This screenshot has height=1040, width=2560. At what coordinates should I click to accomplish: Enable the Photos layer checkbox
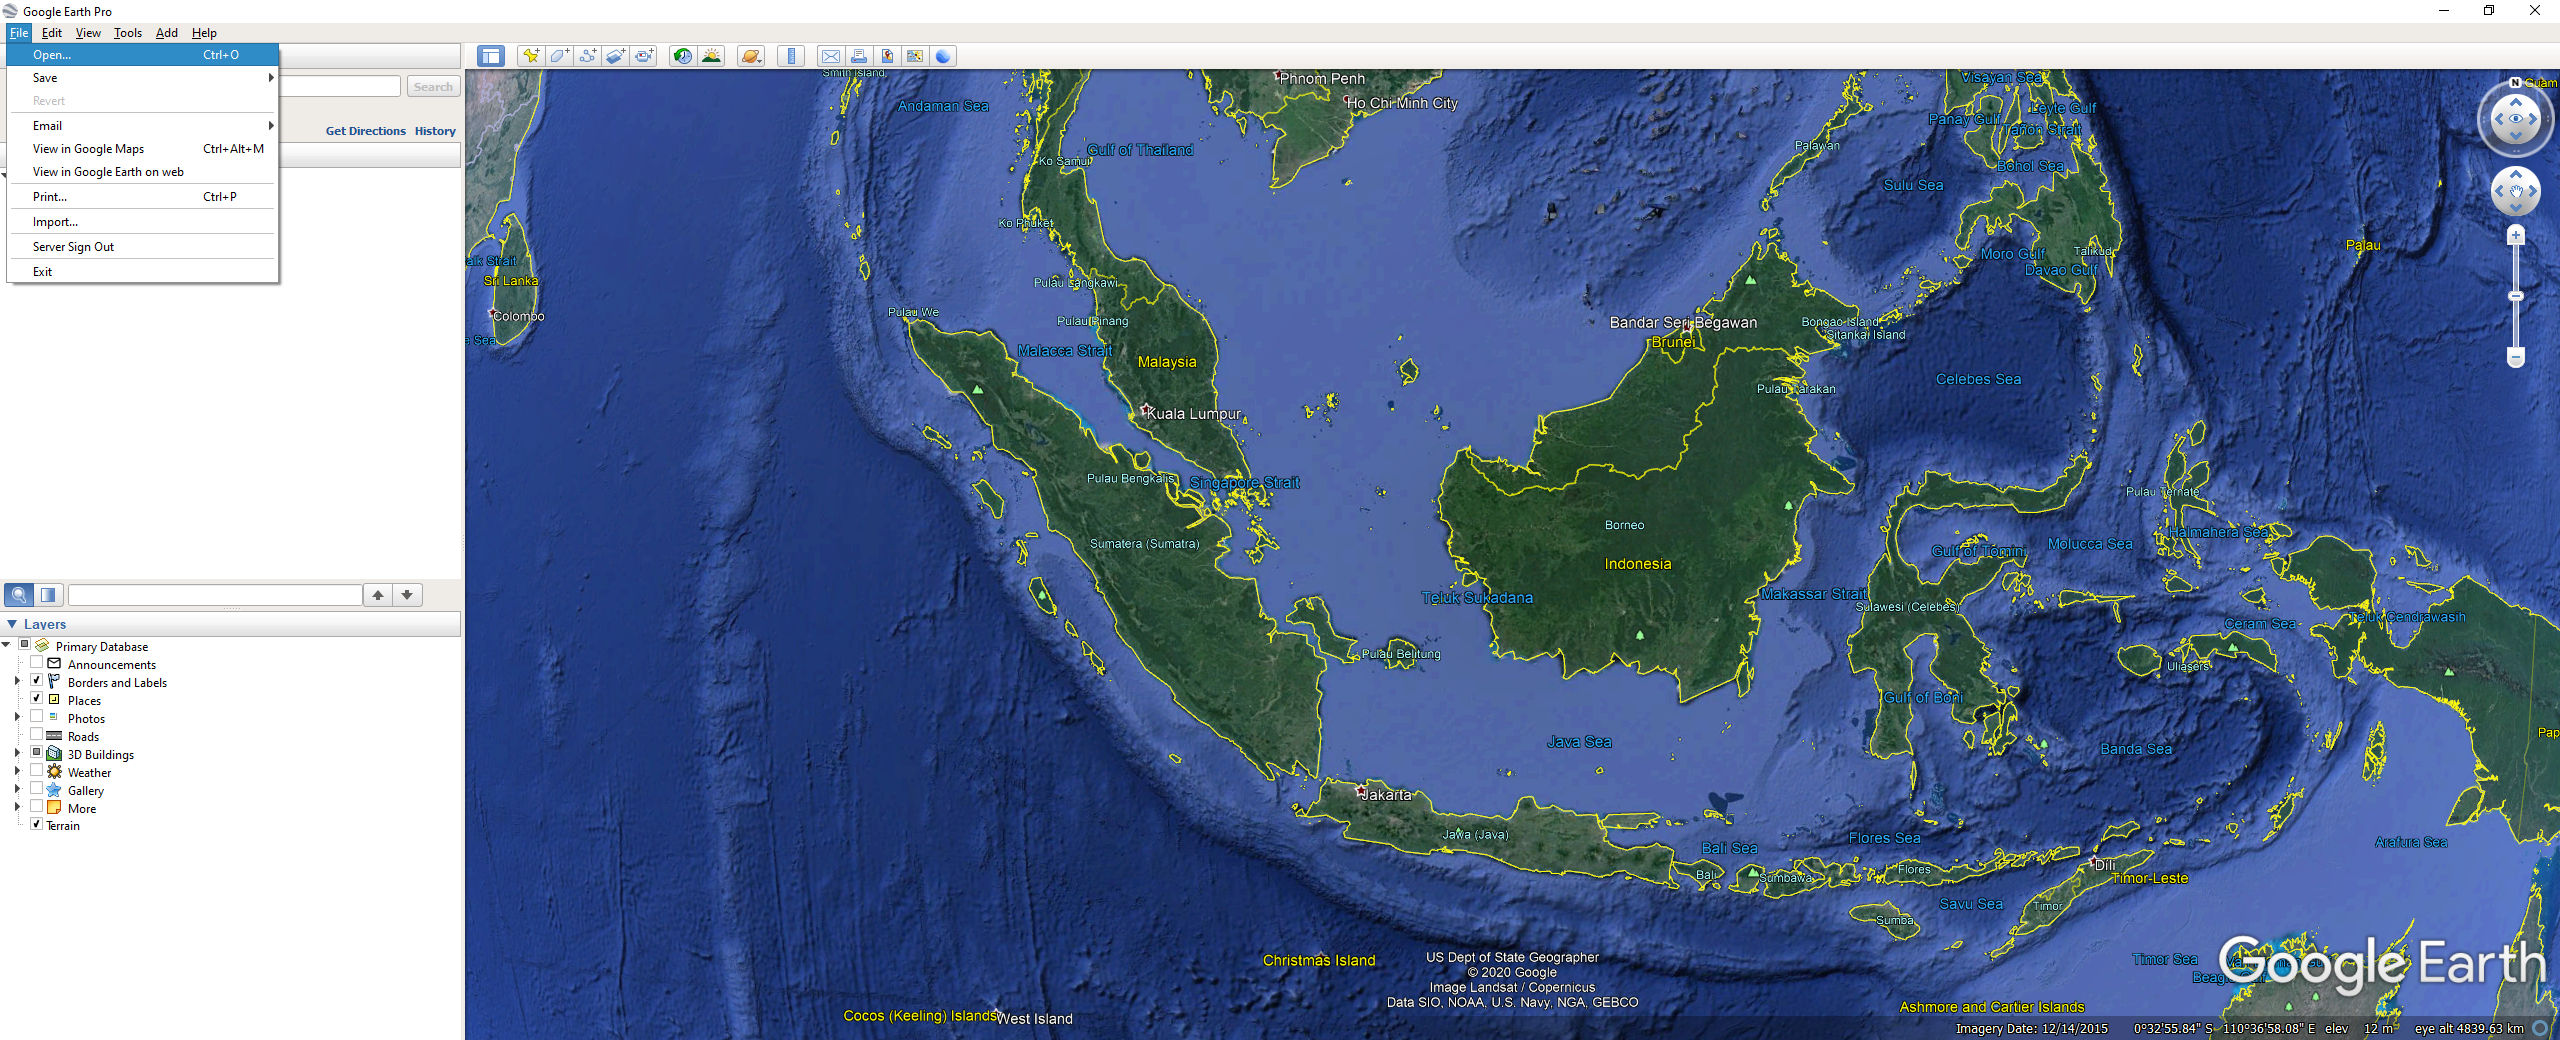tap(37, 717)
